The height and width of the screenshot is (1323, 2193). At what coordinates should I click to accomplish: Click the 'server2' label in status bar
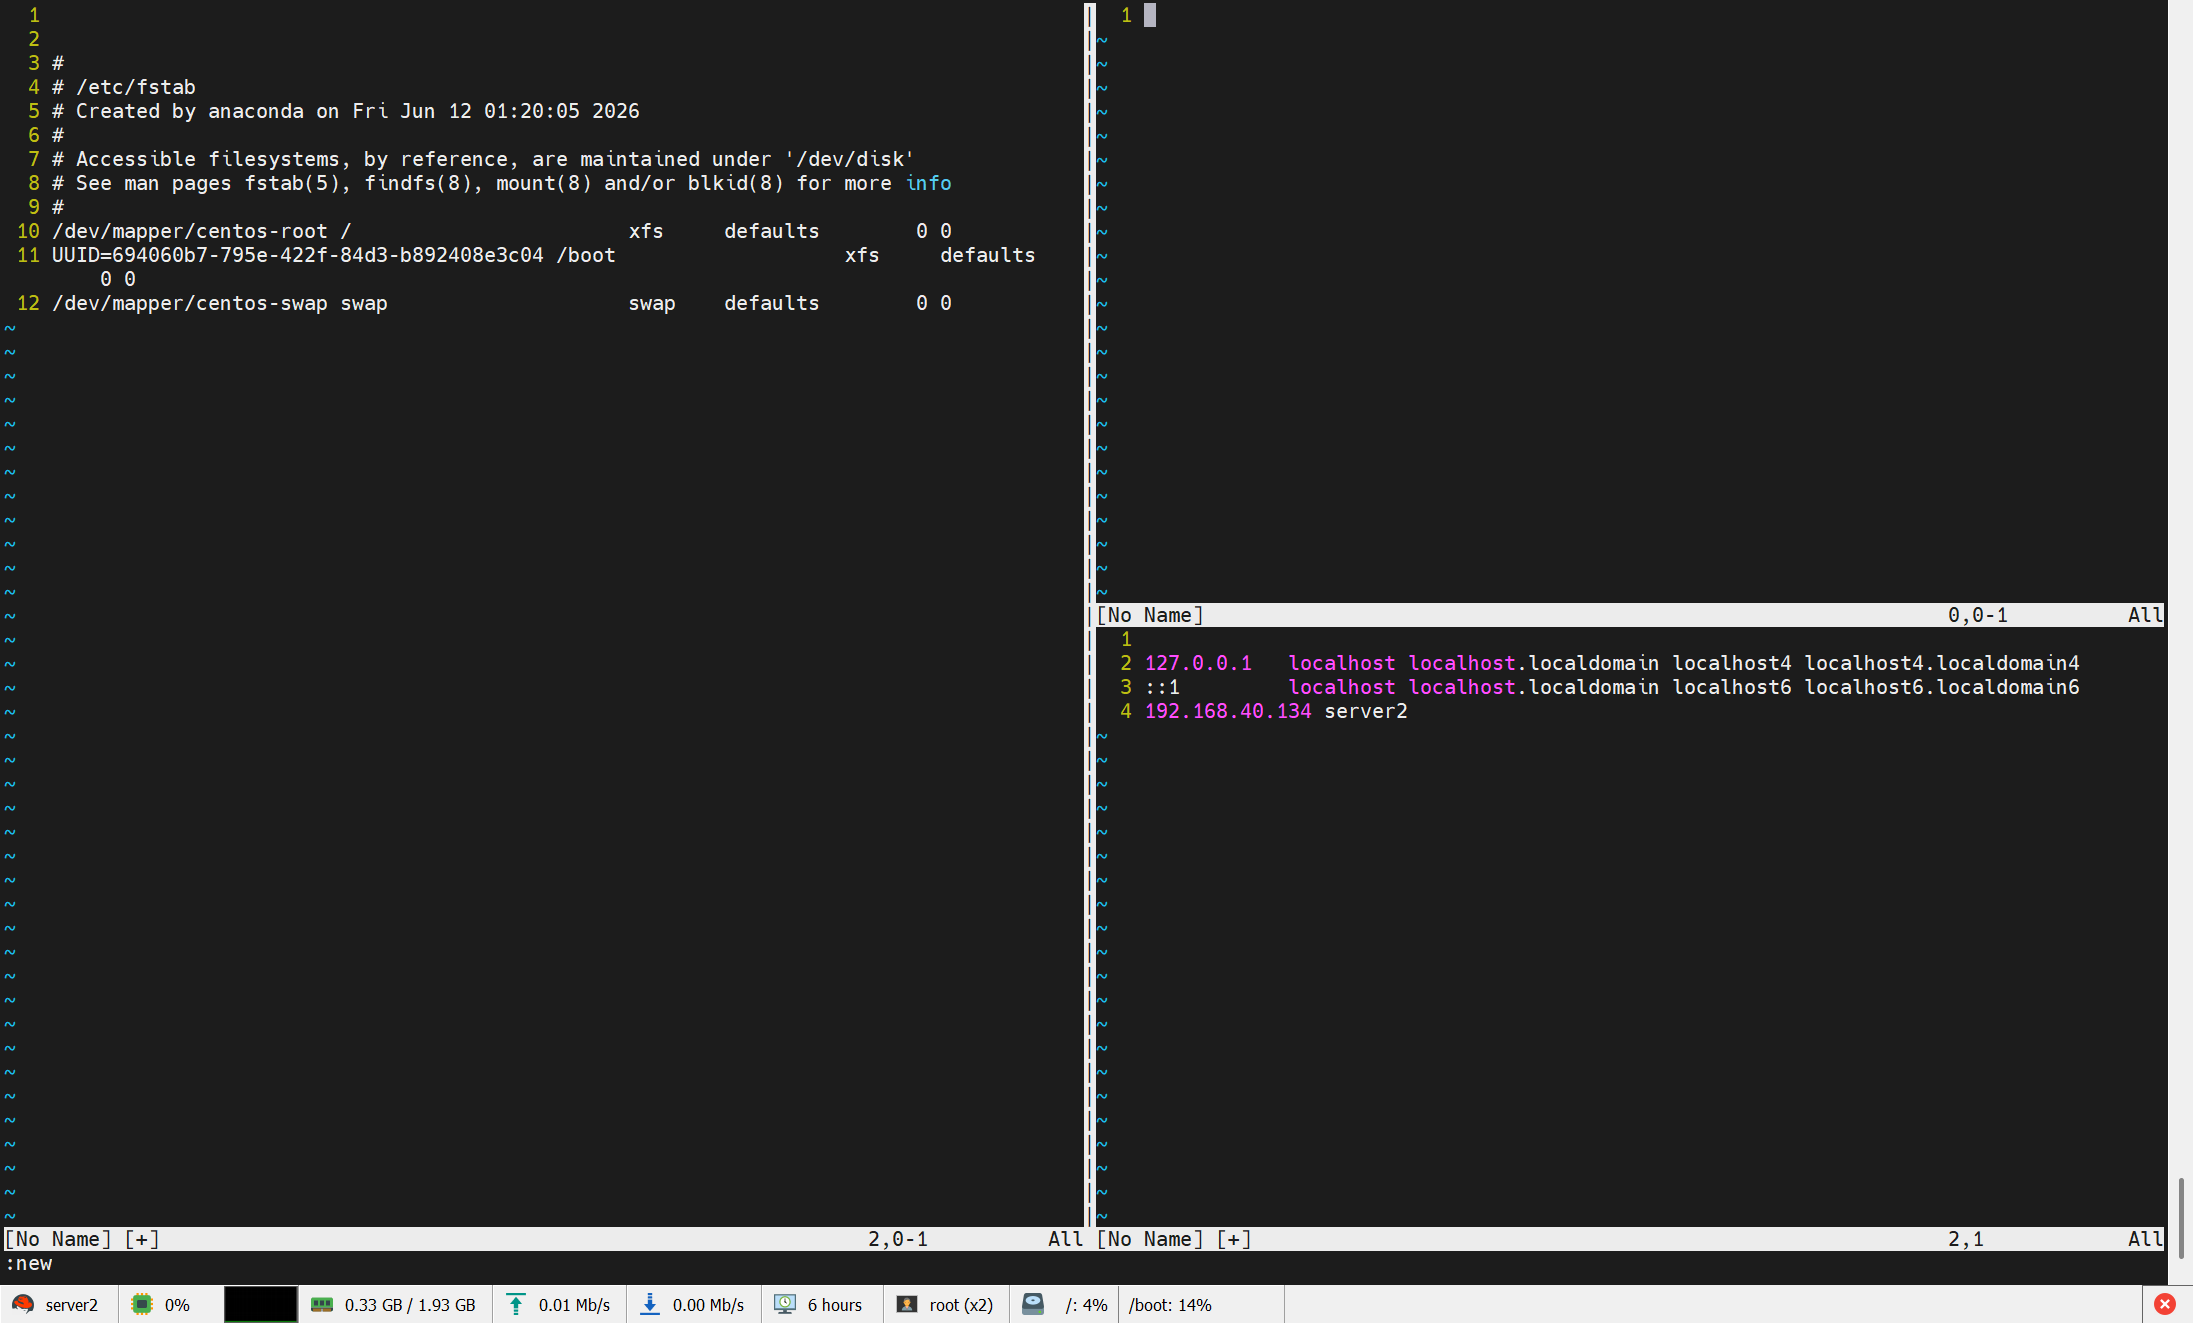click(72, 1305)
